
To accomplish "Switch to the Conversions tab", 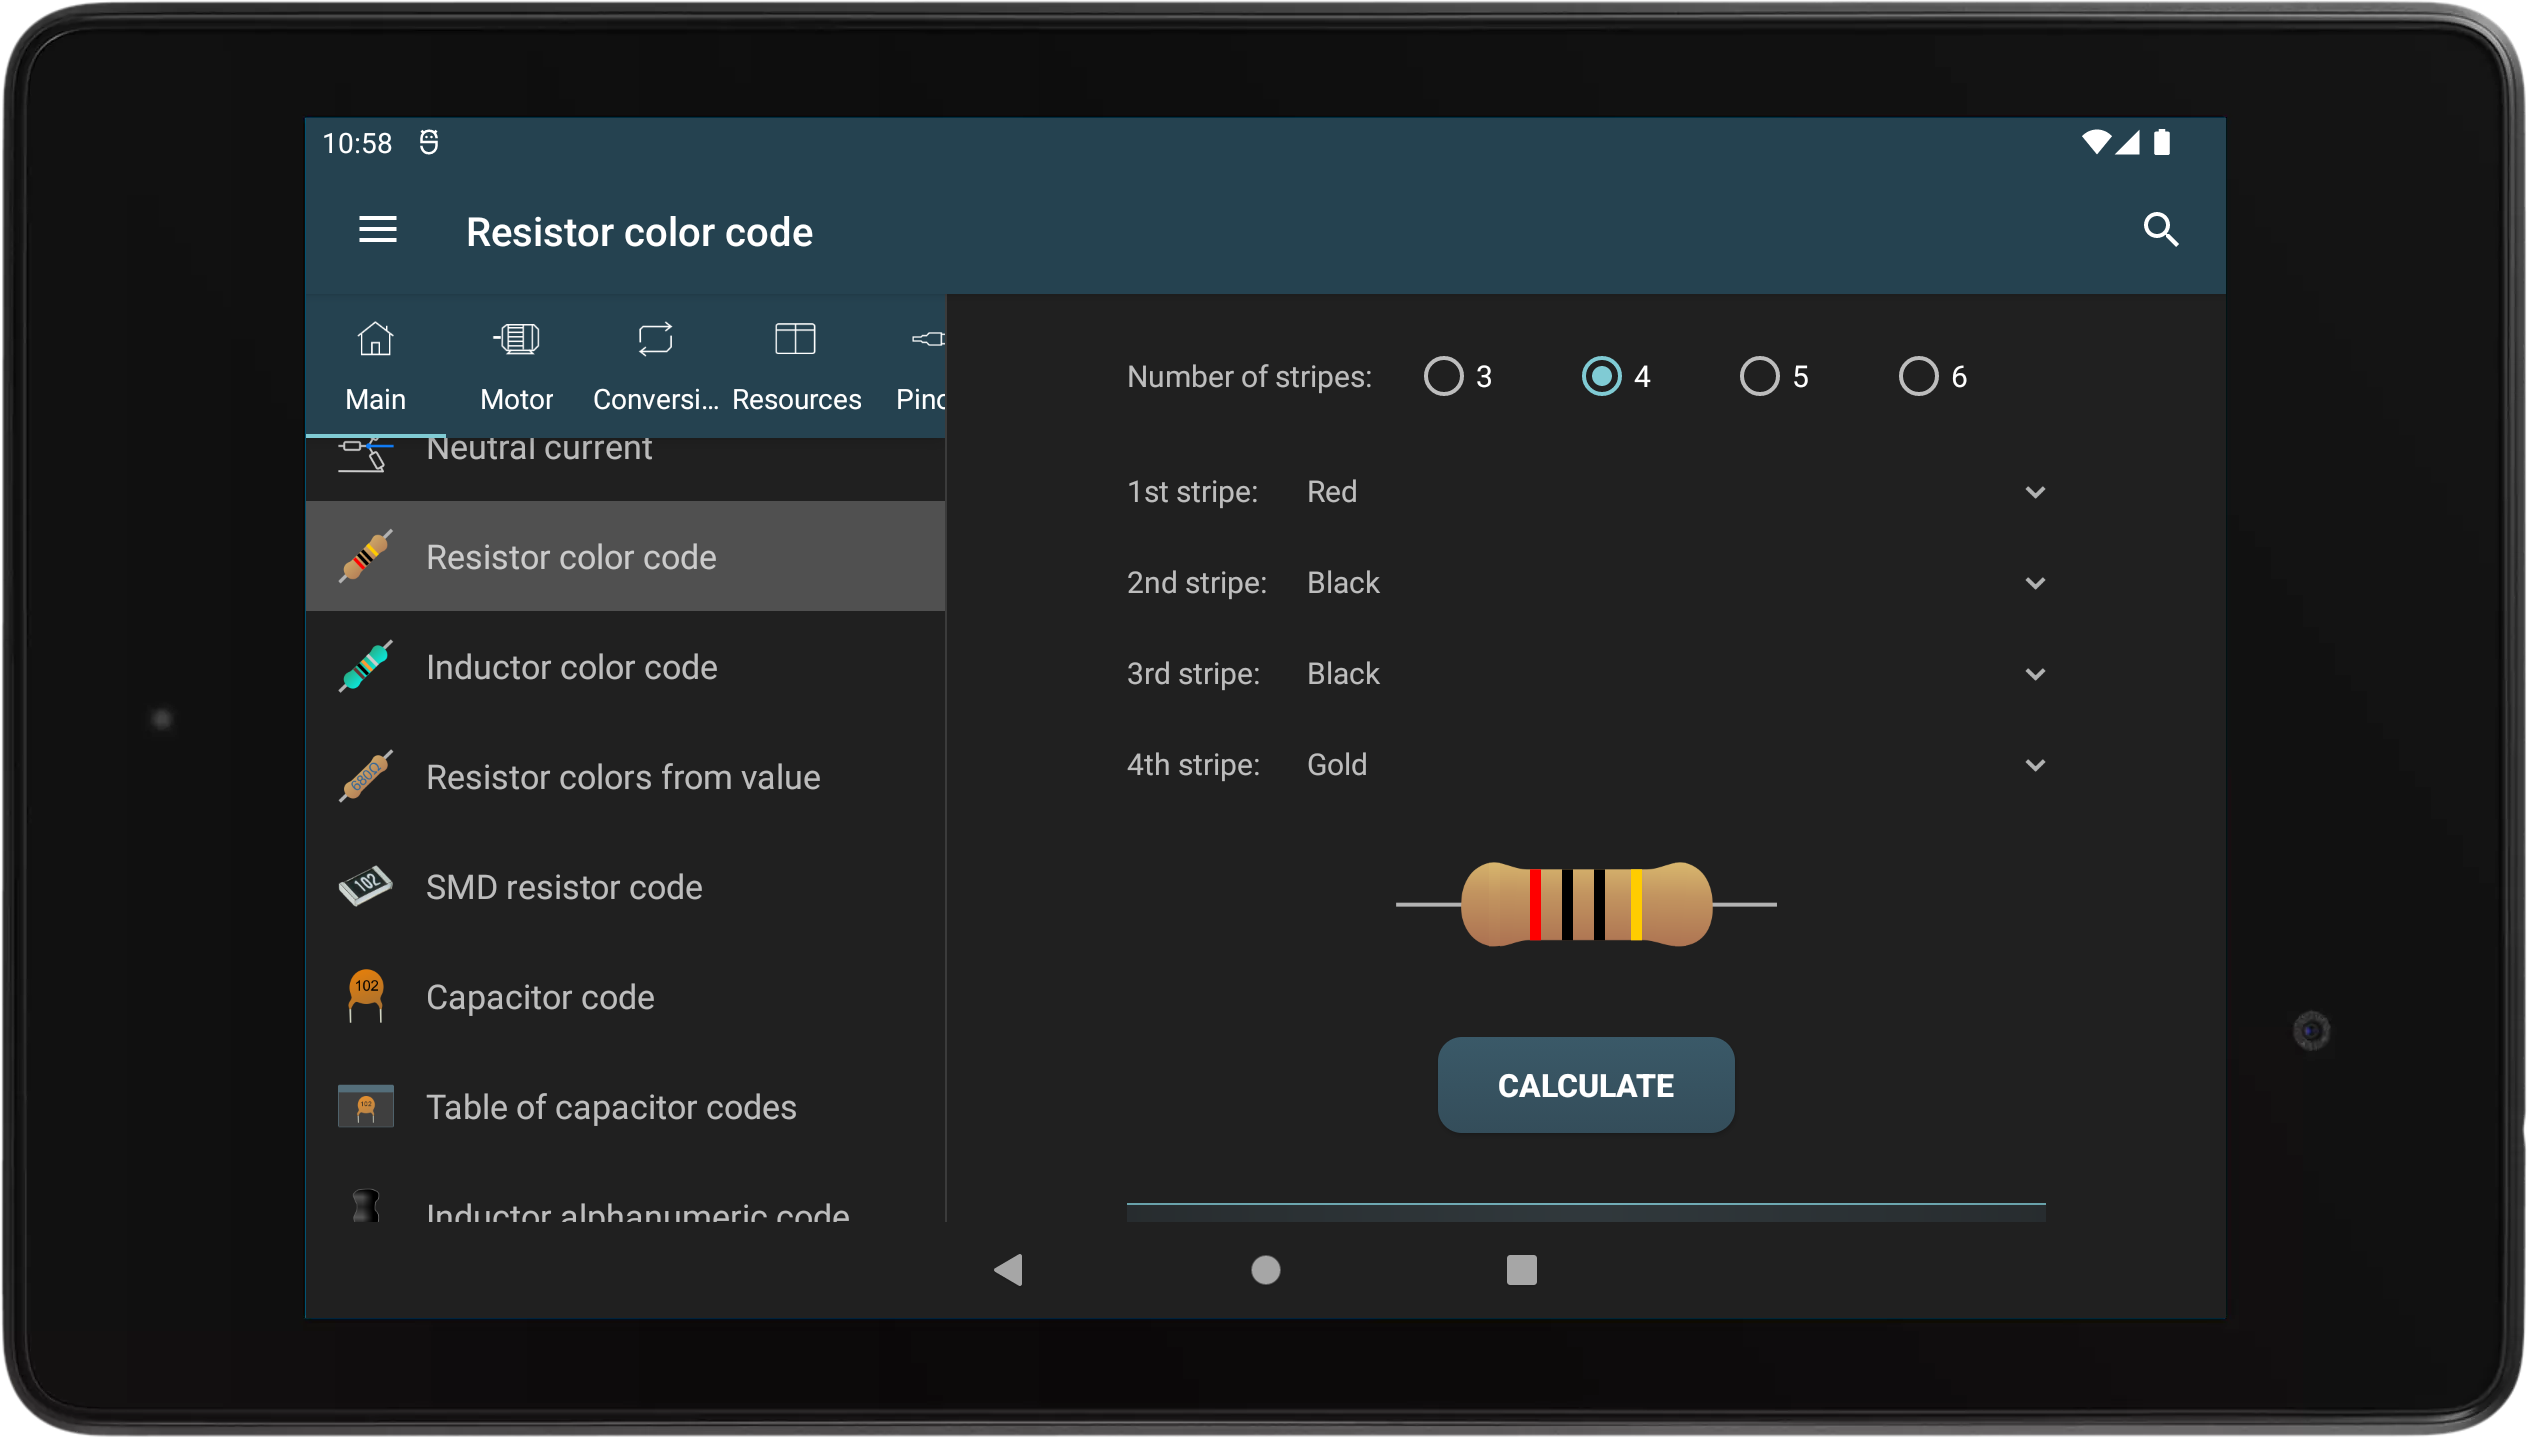I will [655, 367].
